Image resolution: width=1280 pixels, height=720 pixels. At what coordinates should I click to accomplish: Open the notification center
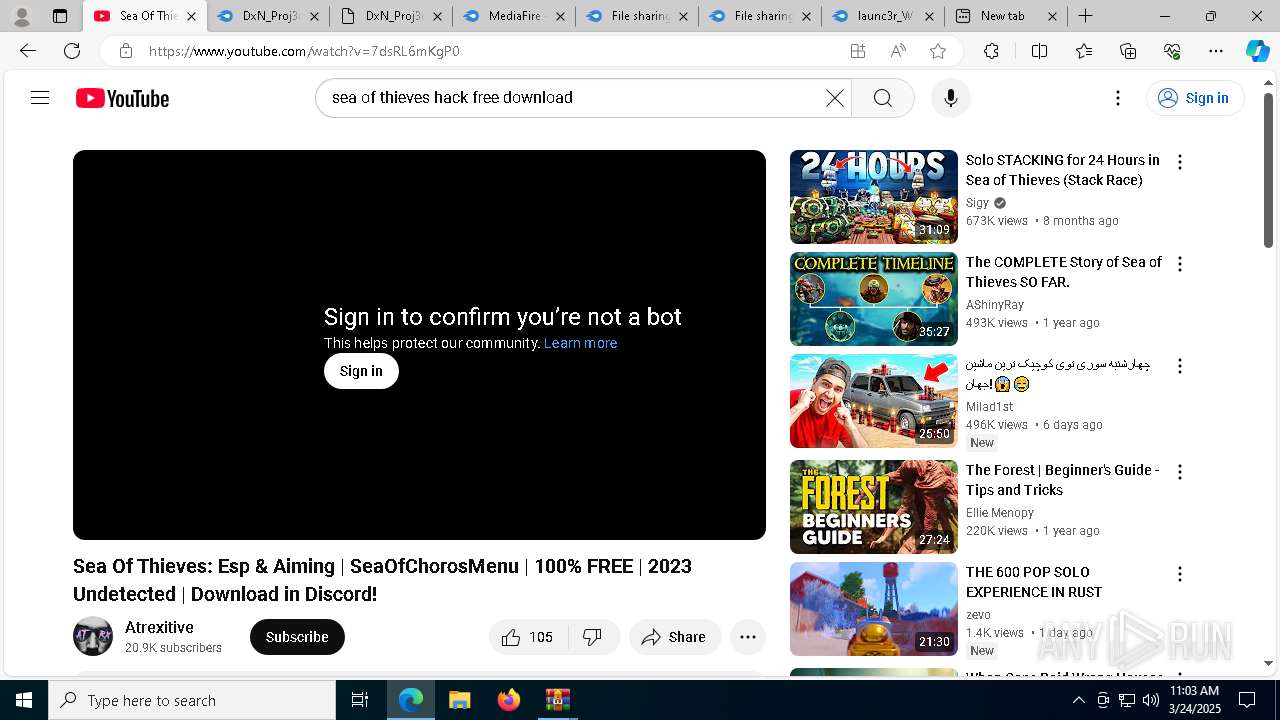(x=1247, y=700)
